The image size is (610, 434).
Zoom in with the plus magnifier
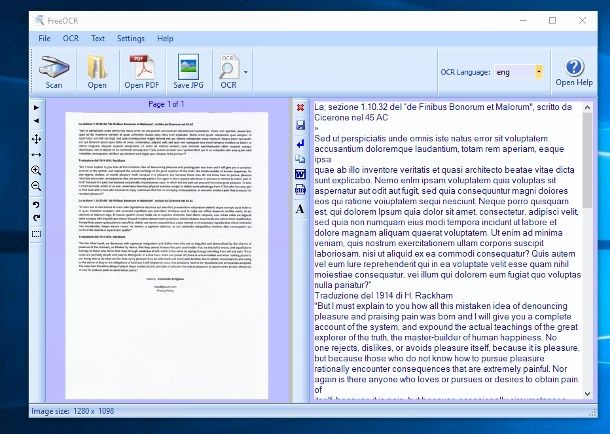pos(37,170)
